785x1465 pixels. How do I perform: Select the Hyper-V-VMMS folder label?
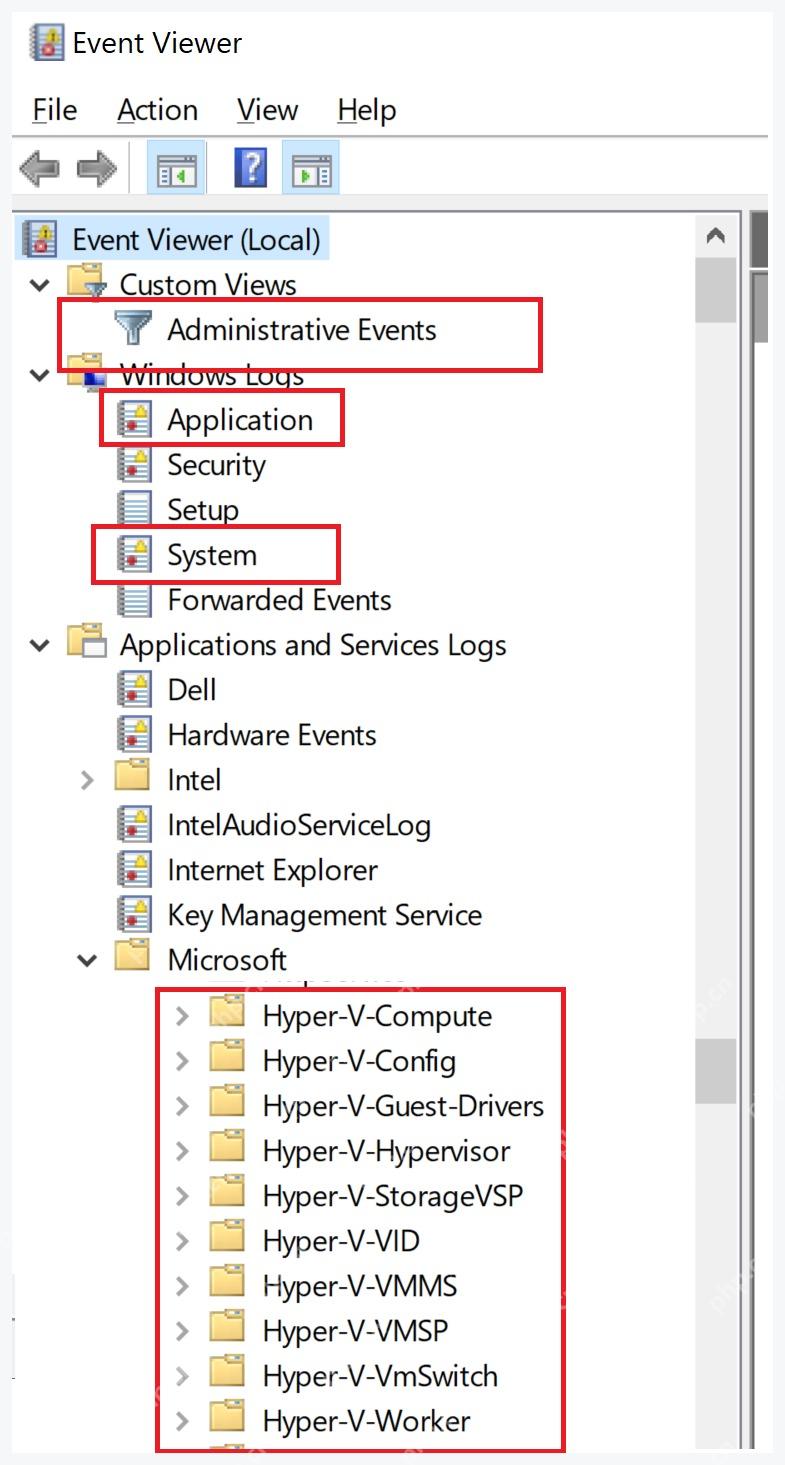click(359, 1286)
